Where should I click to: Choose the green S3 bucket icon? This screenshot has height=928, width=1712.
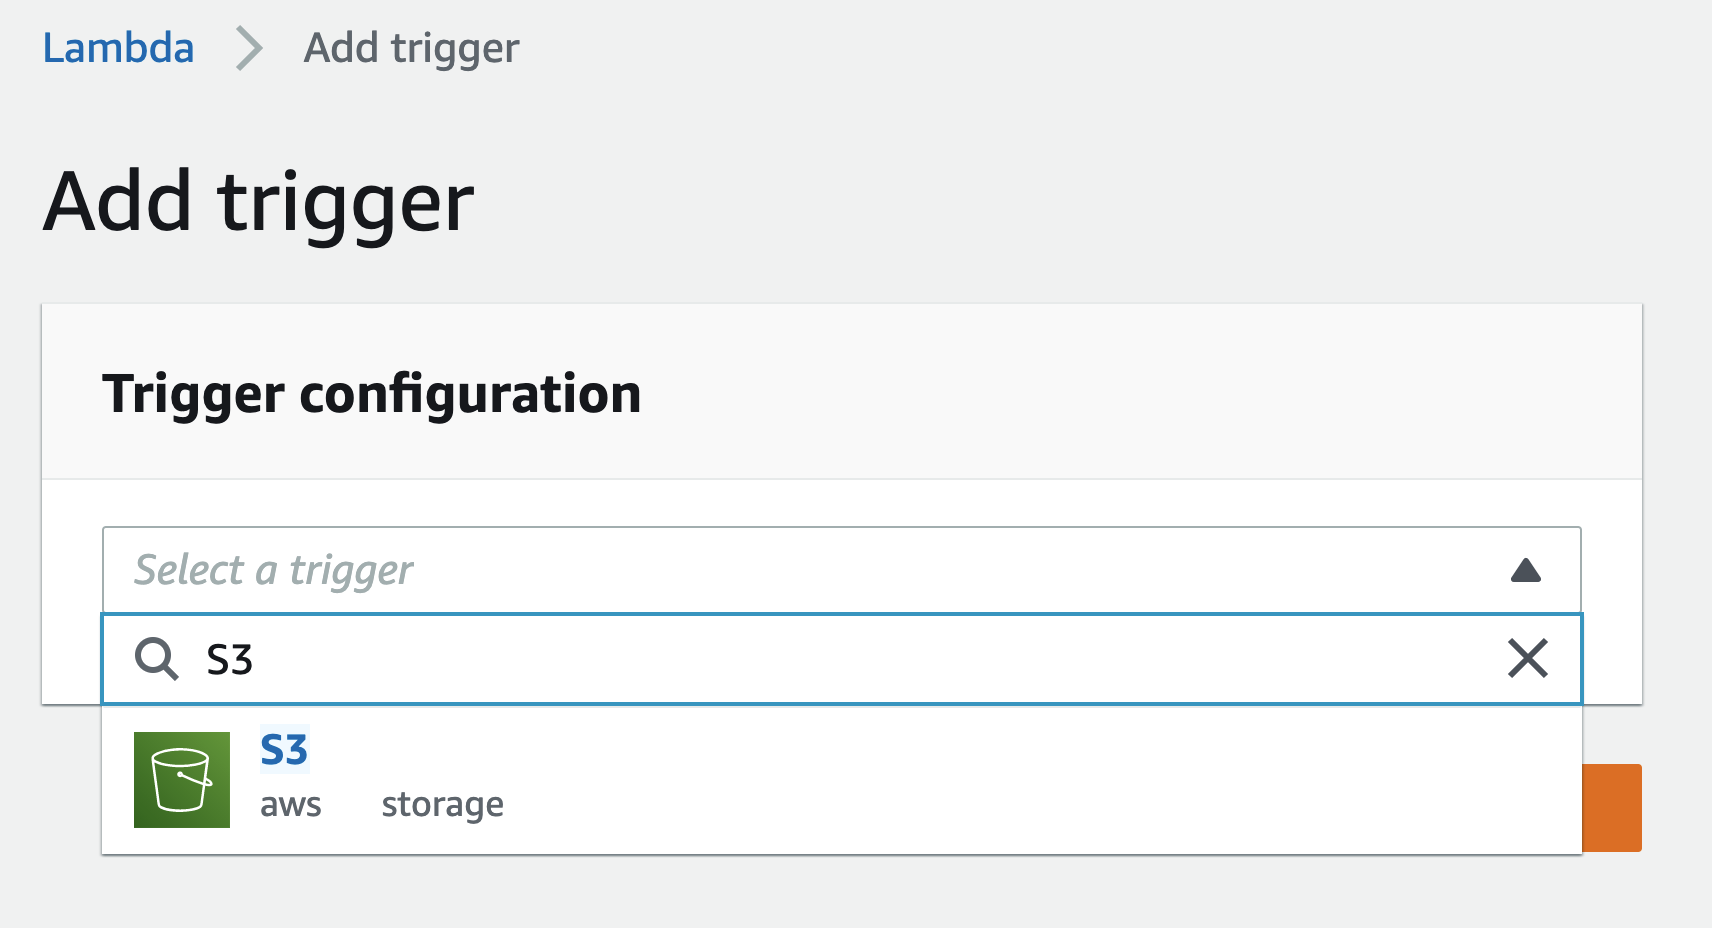[182, 780]
